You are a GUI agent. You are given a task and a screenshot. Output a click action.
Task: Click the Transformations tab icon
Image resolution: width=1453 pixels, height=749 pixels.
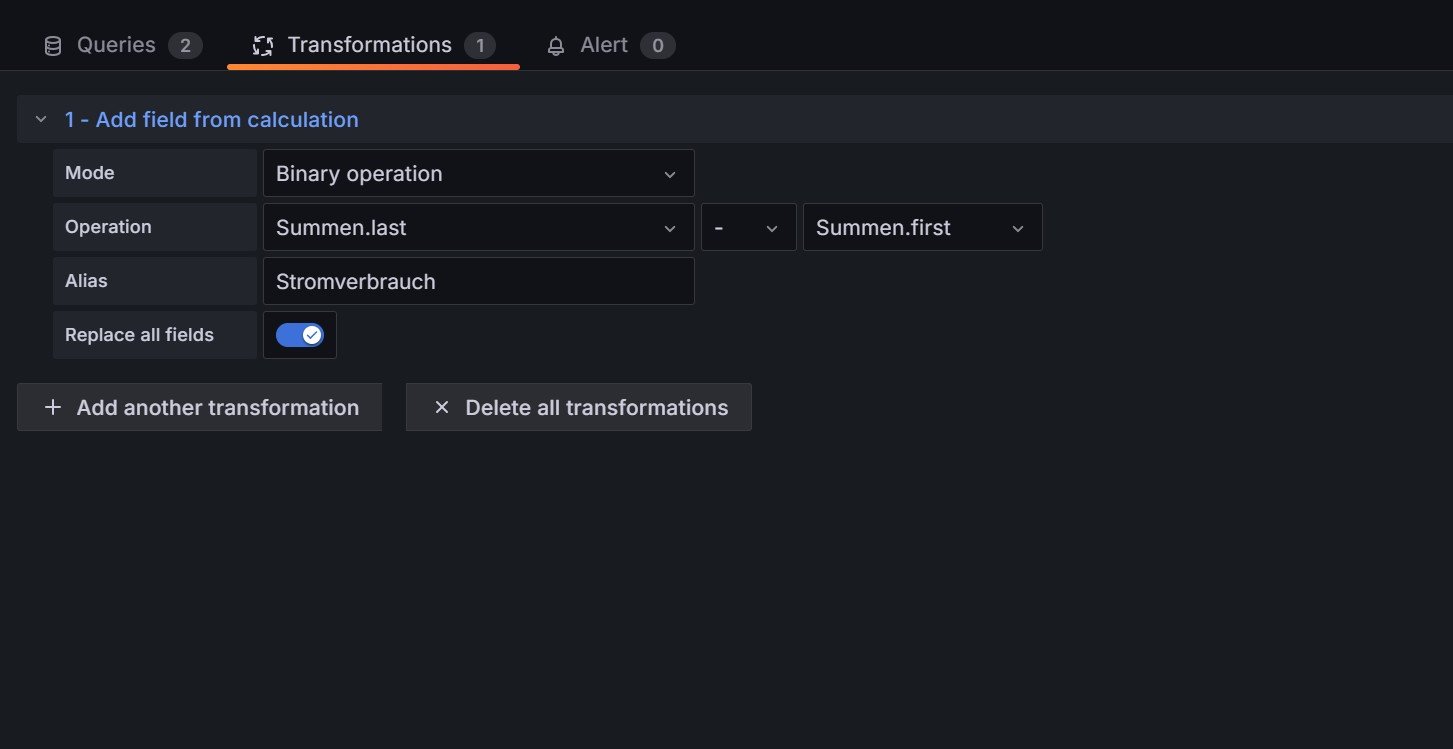point(263,46)
